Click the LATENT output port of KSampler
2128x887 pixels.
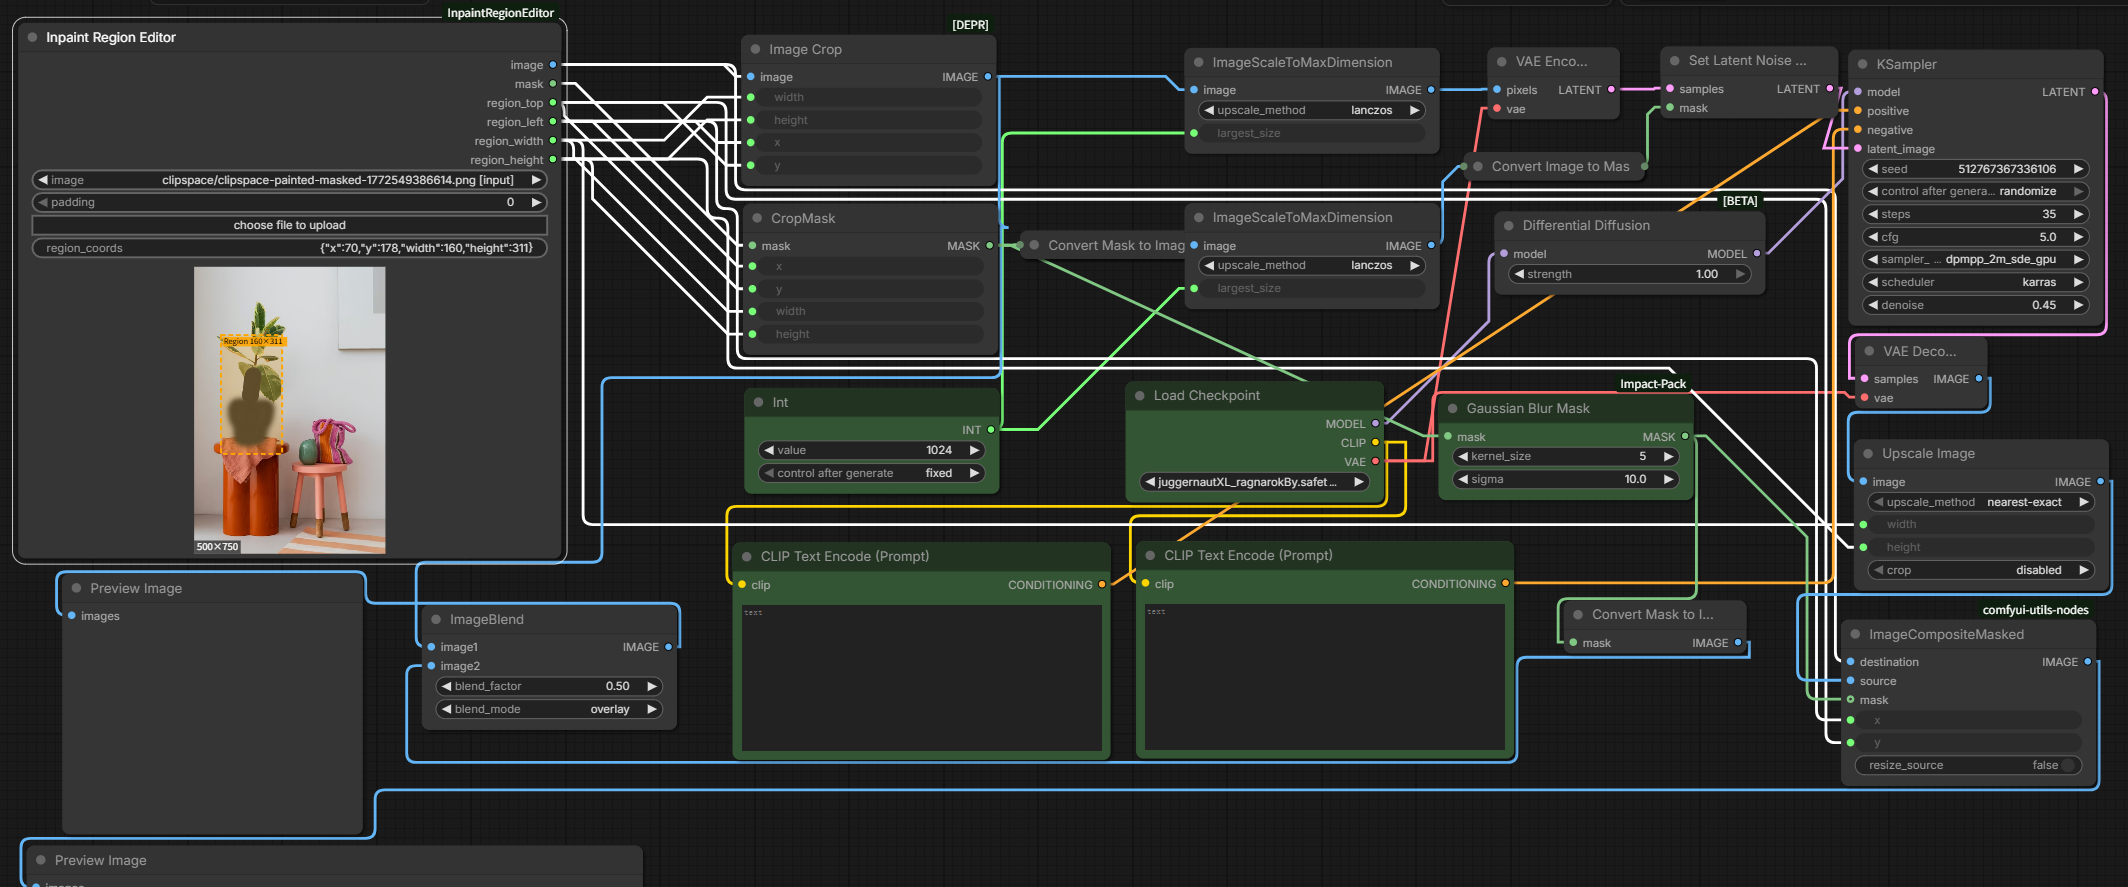point(2095,92)
